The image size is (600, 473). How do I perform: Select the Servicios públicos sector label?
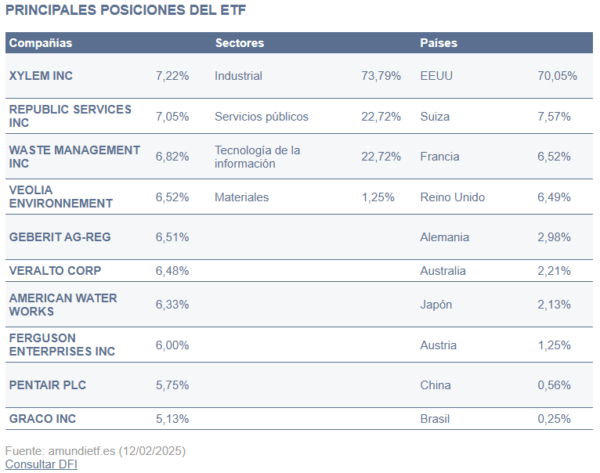261,116
